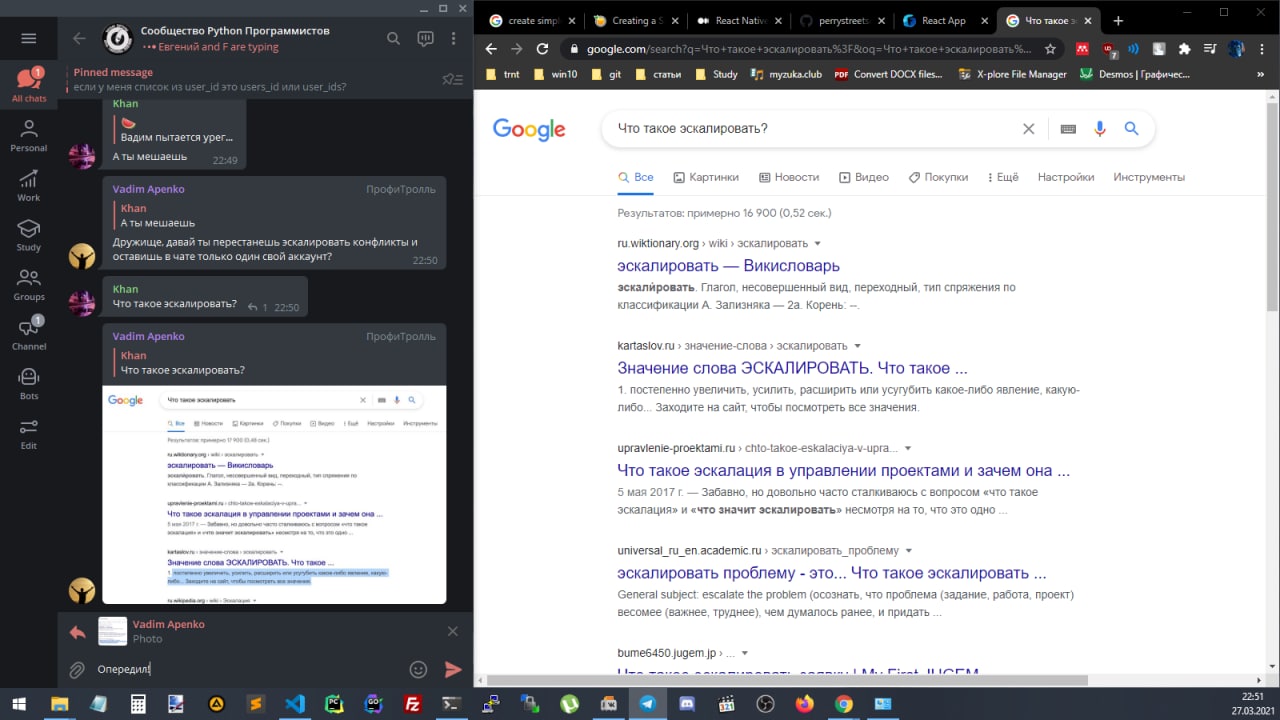The height and width of the screenshot is (720, 1280).
Task: Click the attach file paperclip icon
Action: [x=76, y=670]
